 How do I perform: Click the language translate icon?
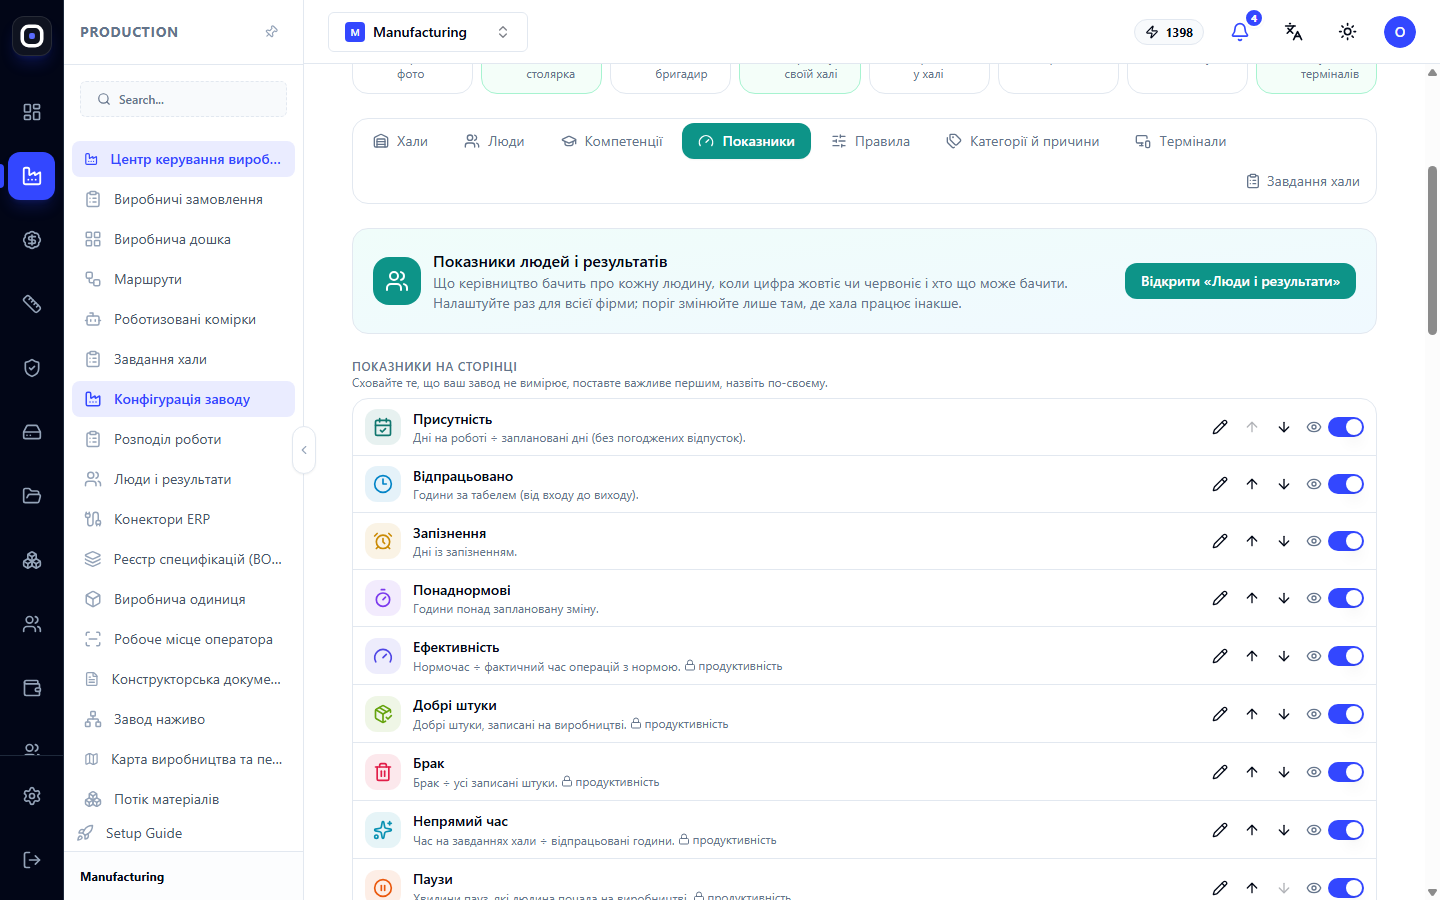coord(1294,32)
